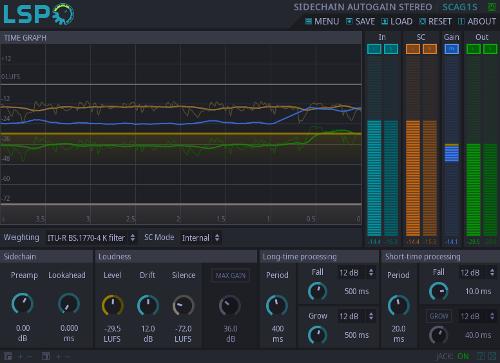Click the Drift knob
500x363 pixels.
148,305
